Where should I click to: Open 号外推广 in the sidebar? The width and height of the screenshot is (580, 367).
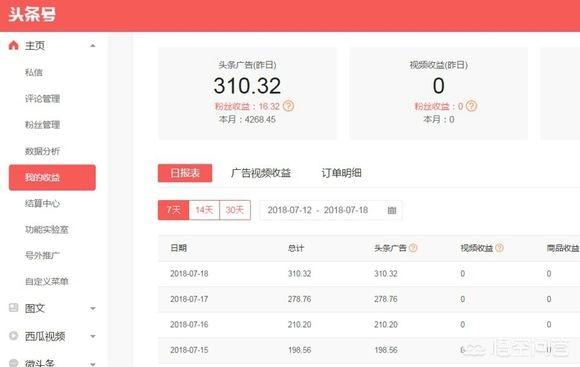(x=43, y=255)
